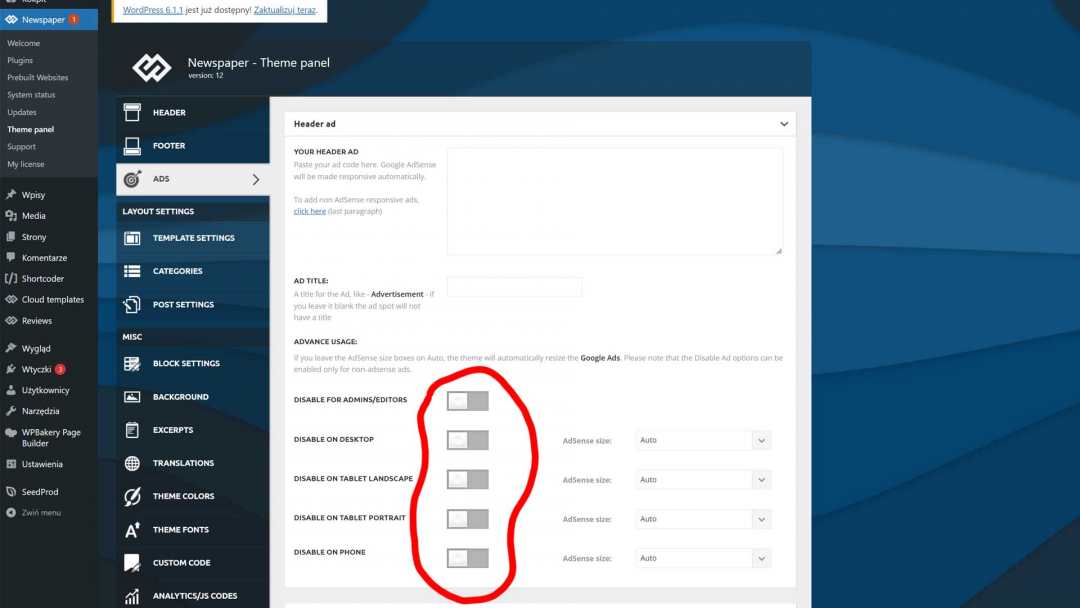Click the Your Header Ad code textarea

point(614,201)
